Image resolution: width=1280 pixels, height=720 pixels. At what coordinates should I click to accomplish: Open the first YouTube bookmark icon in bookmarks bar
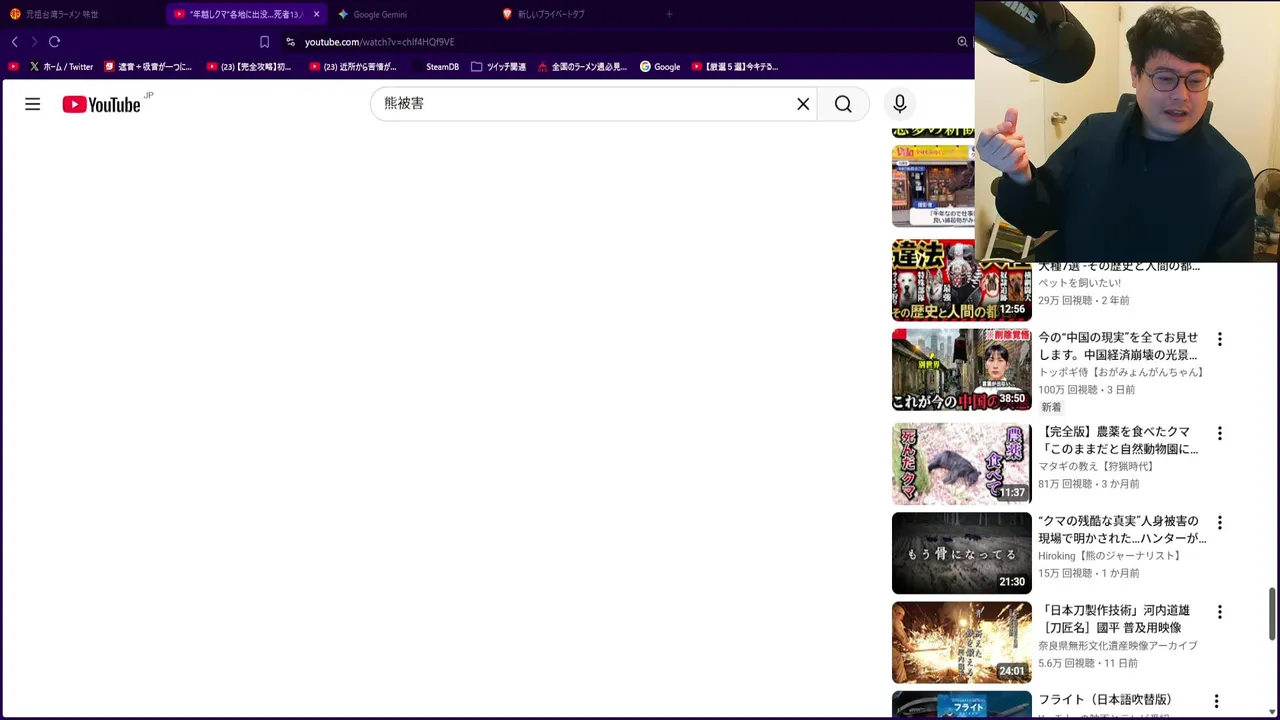tap(13, 67)
